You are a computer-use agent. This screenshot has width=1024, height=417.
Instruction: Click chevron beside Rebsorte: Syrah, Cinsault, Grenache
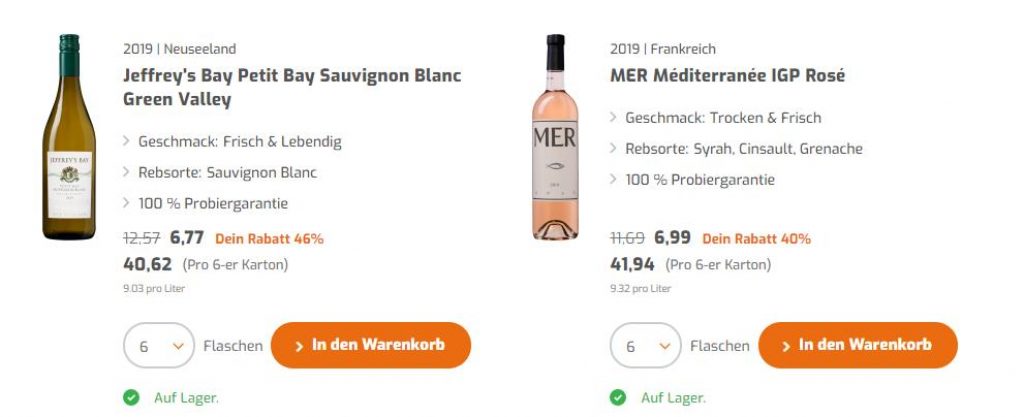(614, 149)
